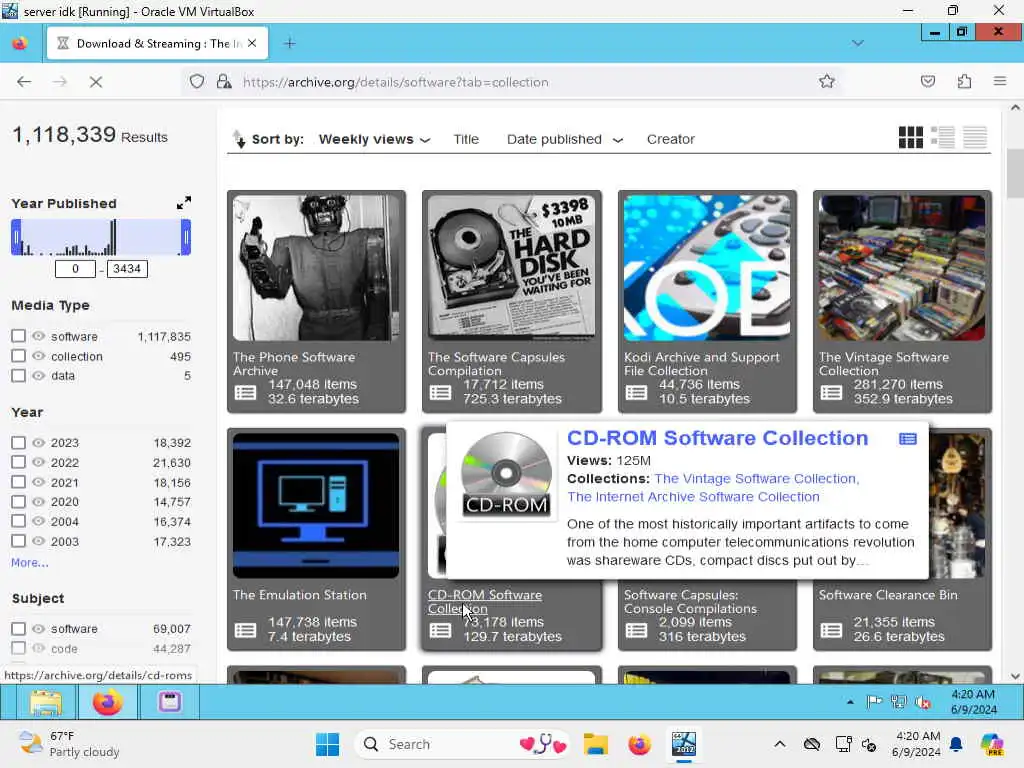Screen dimensions: 1024x768
Task: Click collection icon on Kodi Archive card
Action: tap(636, 392)
